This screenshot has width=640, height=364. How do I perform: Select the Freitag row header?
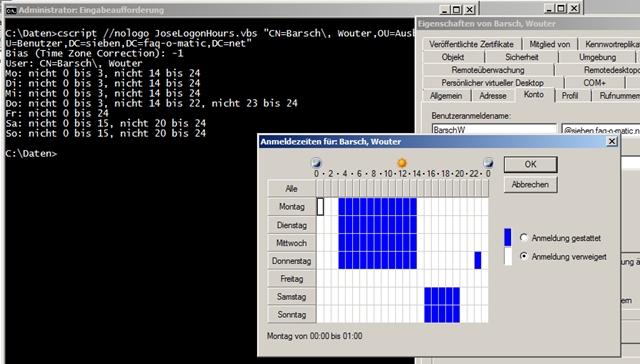click(291, 279)
